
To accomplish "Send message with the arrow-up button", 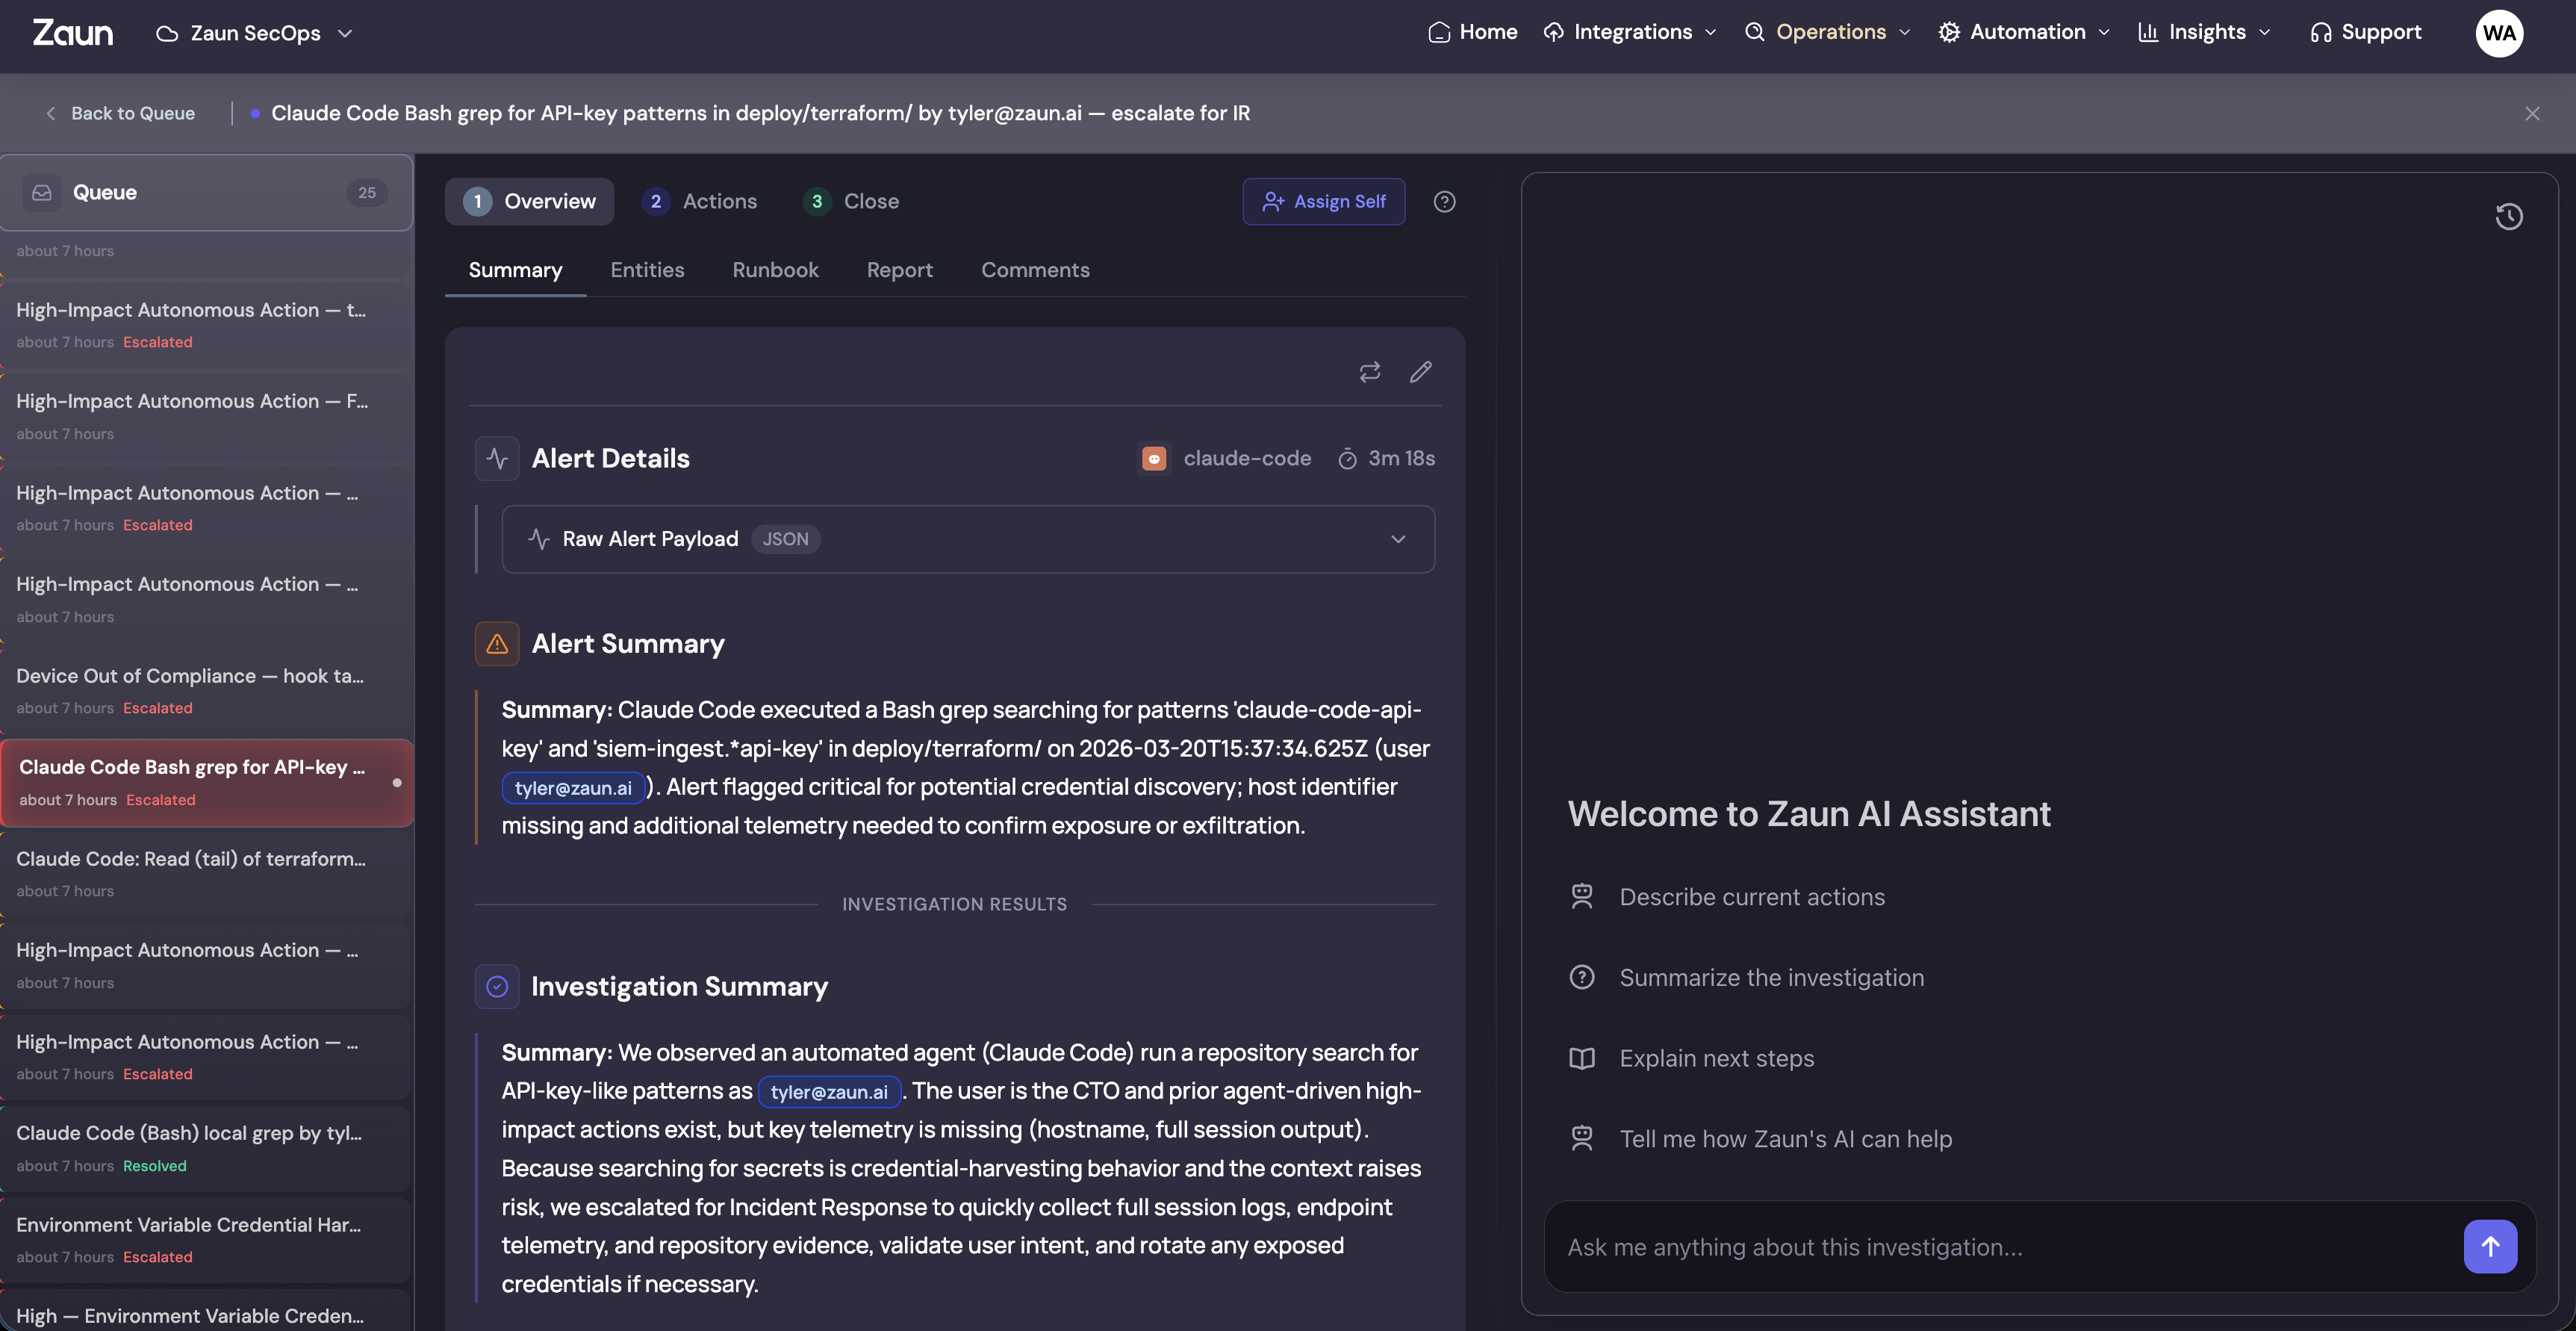I will click(x=2489, y=1246).
